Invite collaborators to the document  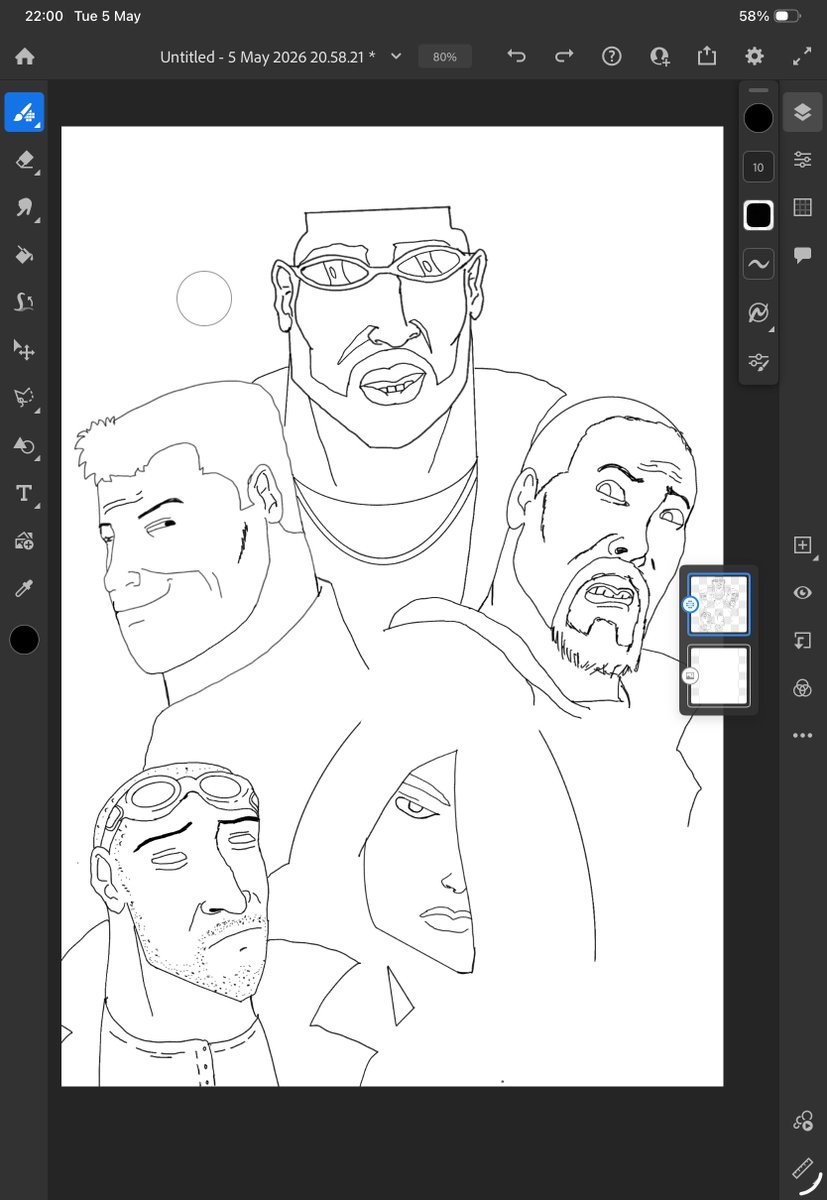point(659,57)
